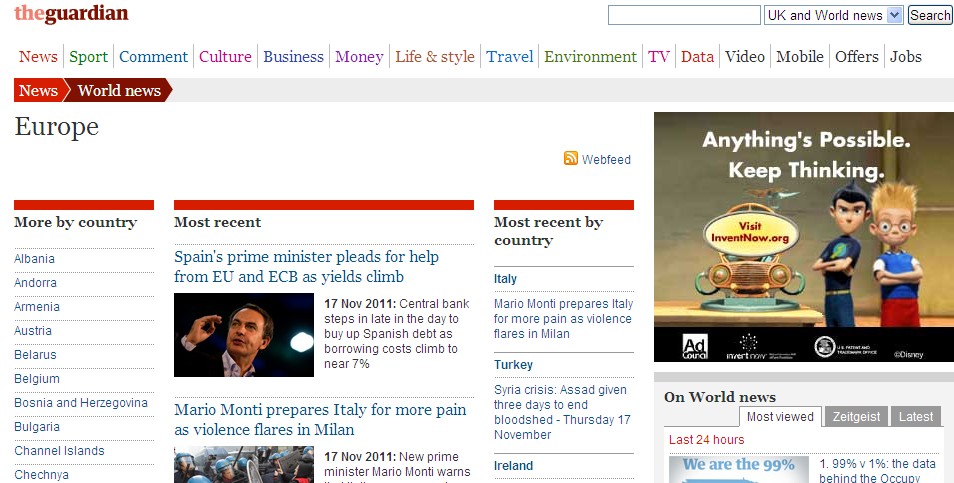954x483 pixels.
Task: Open the InventNow.org advertisement banner
Action: pos(803,236)
